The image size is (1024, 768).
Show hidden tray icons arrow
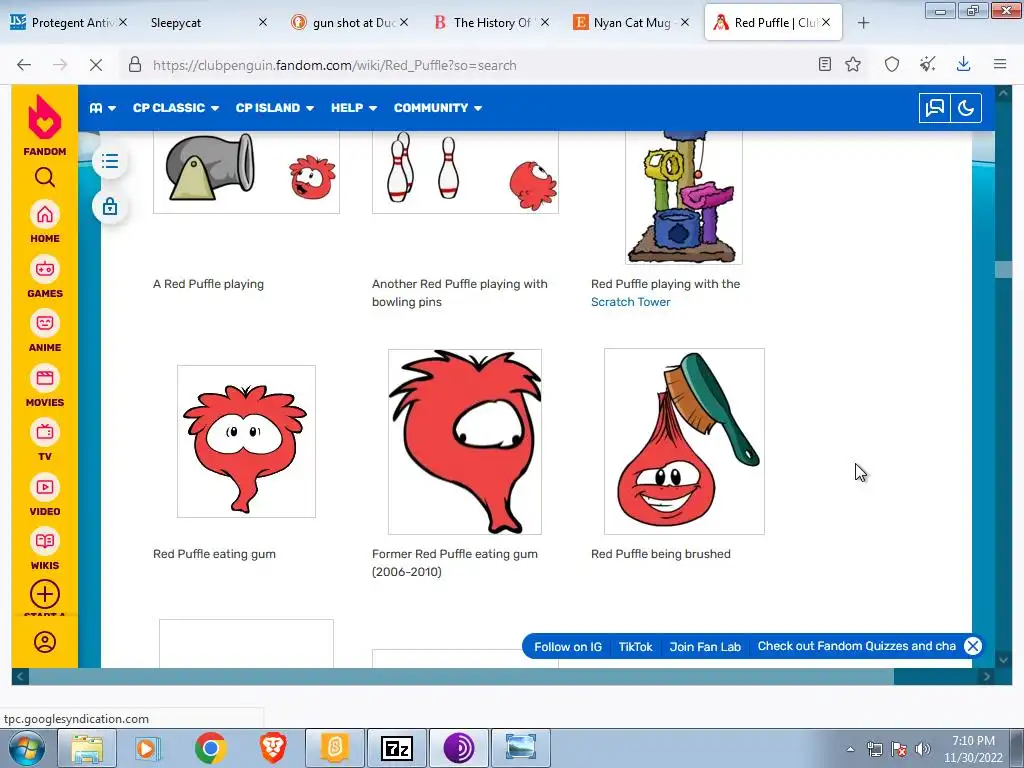click(850, 750)
